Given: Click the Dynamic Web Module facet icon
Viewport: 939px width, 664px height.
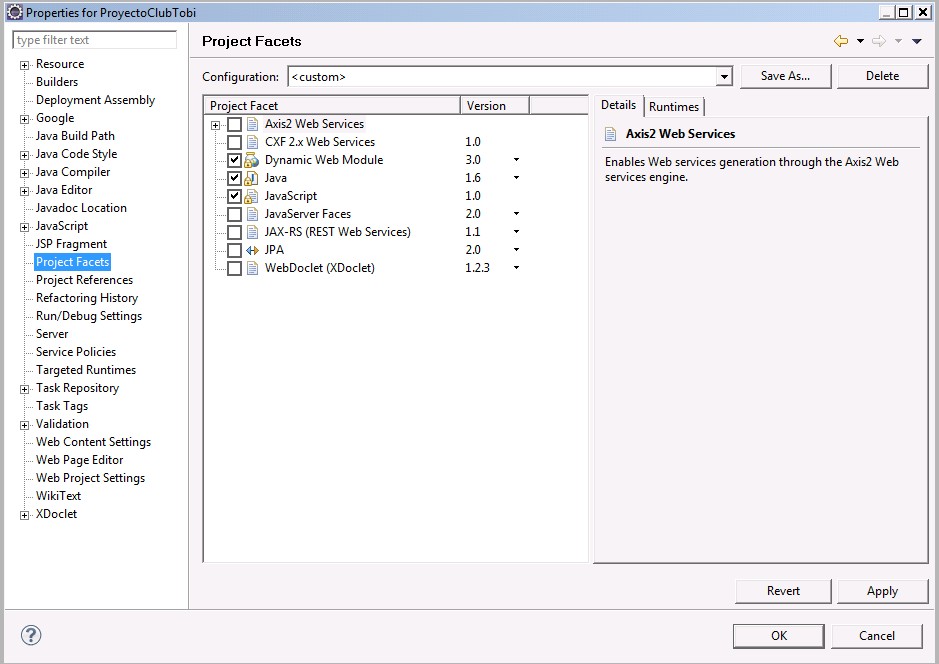Looking at the screenshot, I should tap(252, 160).
